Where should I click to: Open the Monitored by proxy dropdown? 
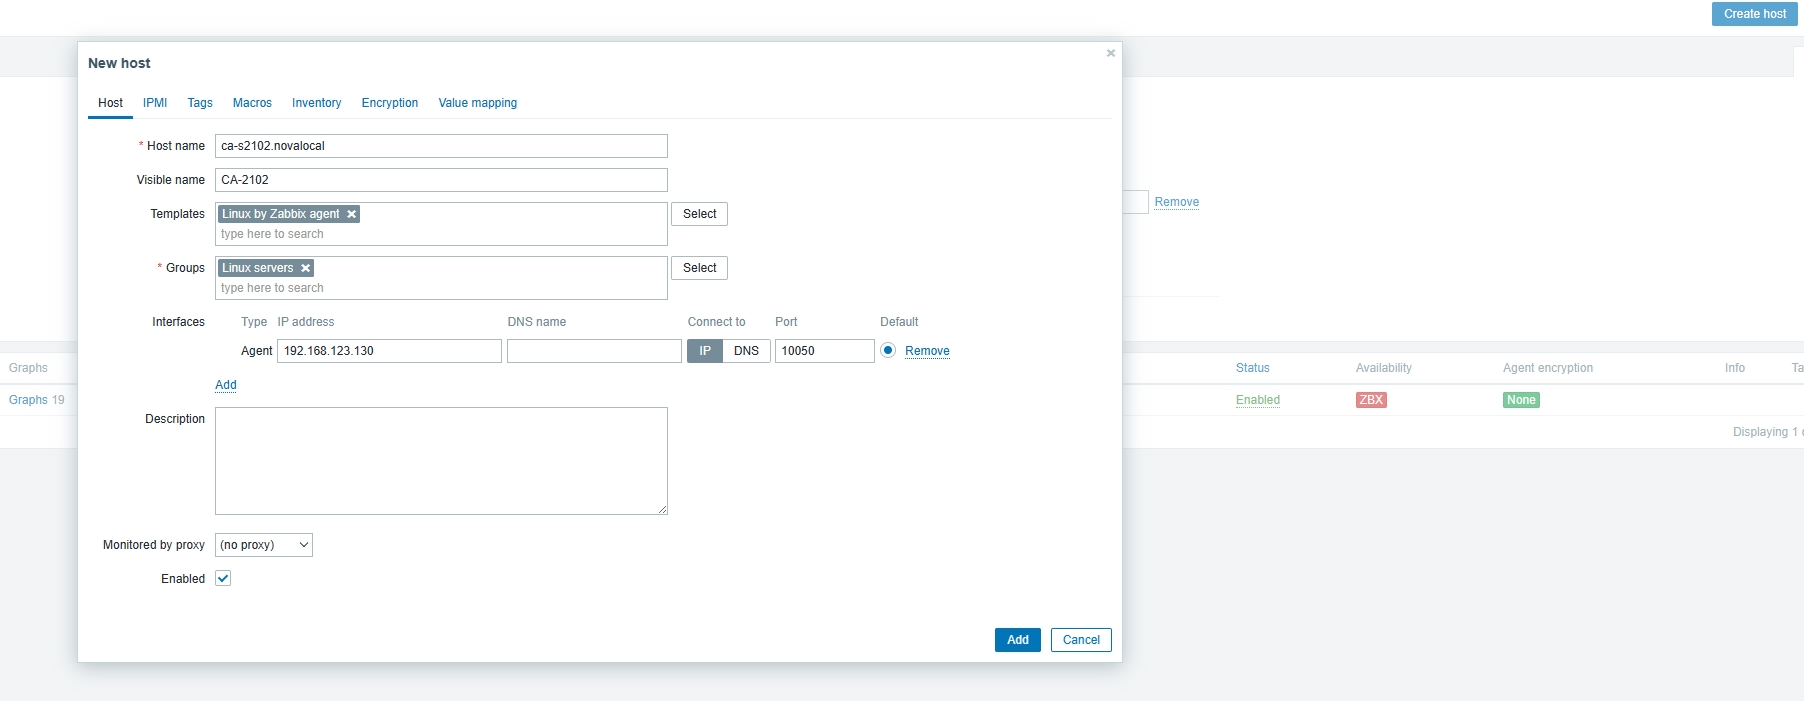(x=264, y=545)
